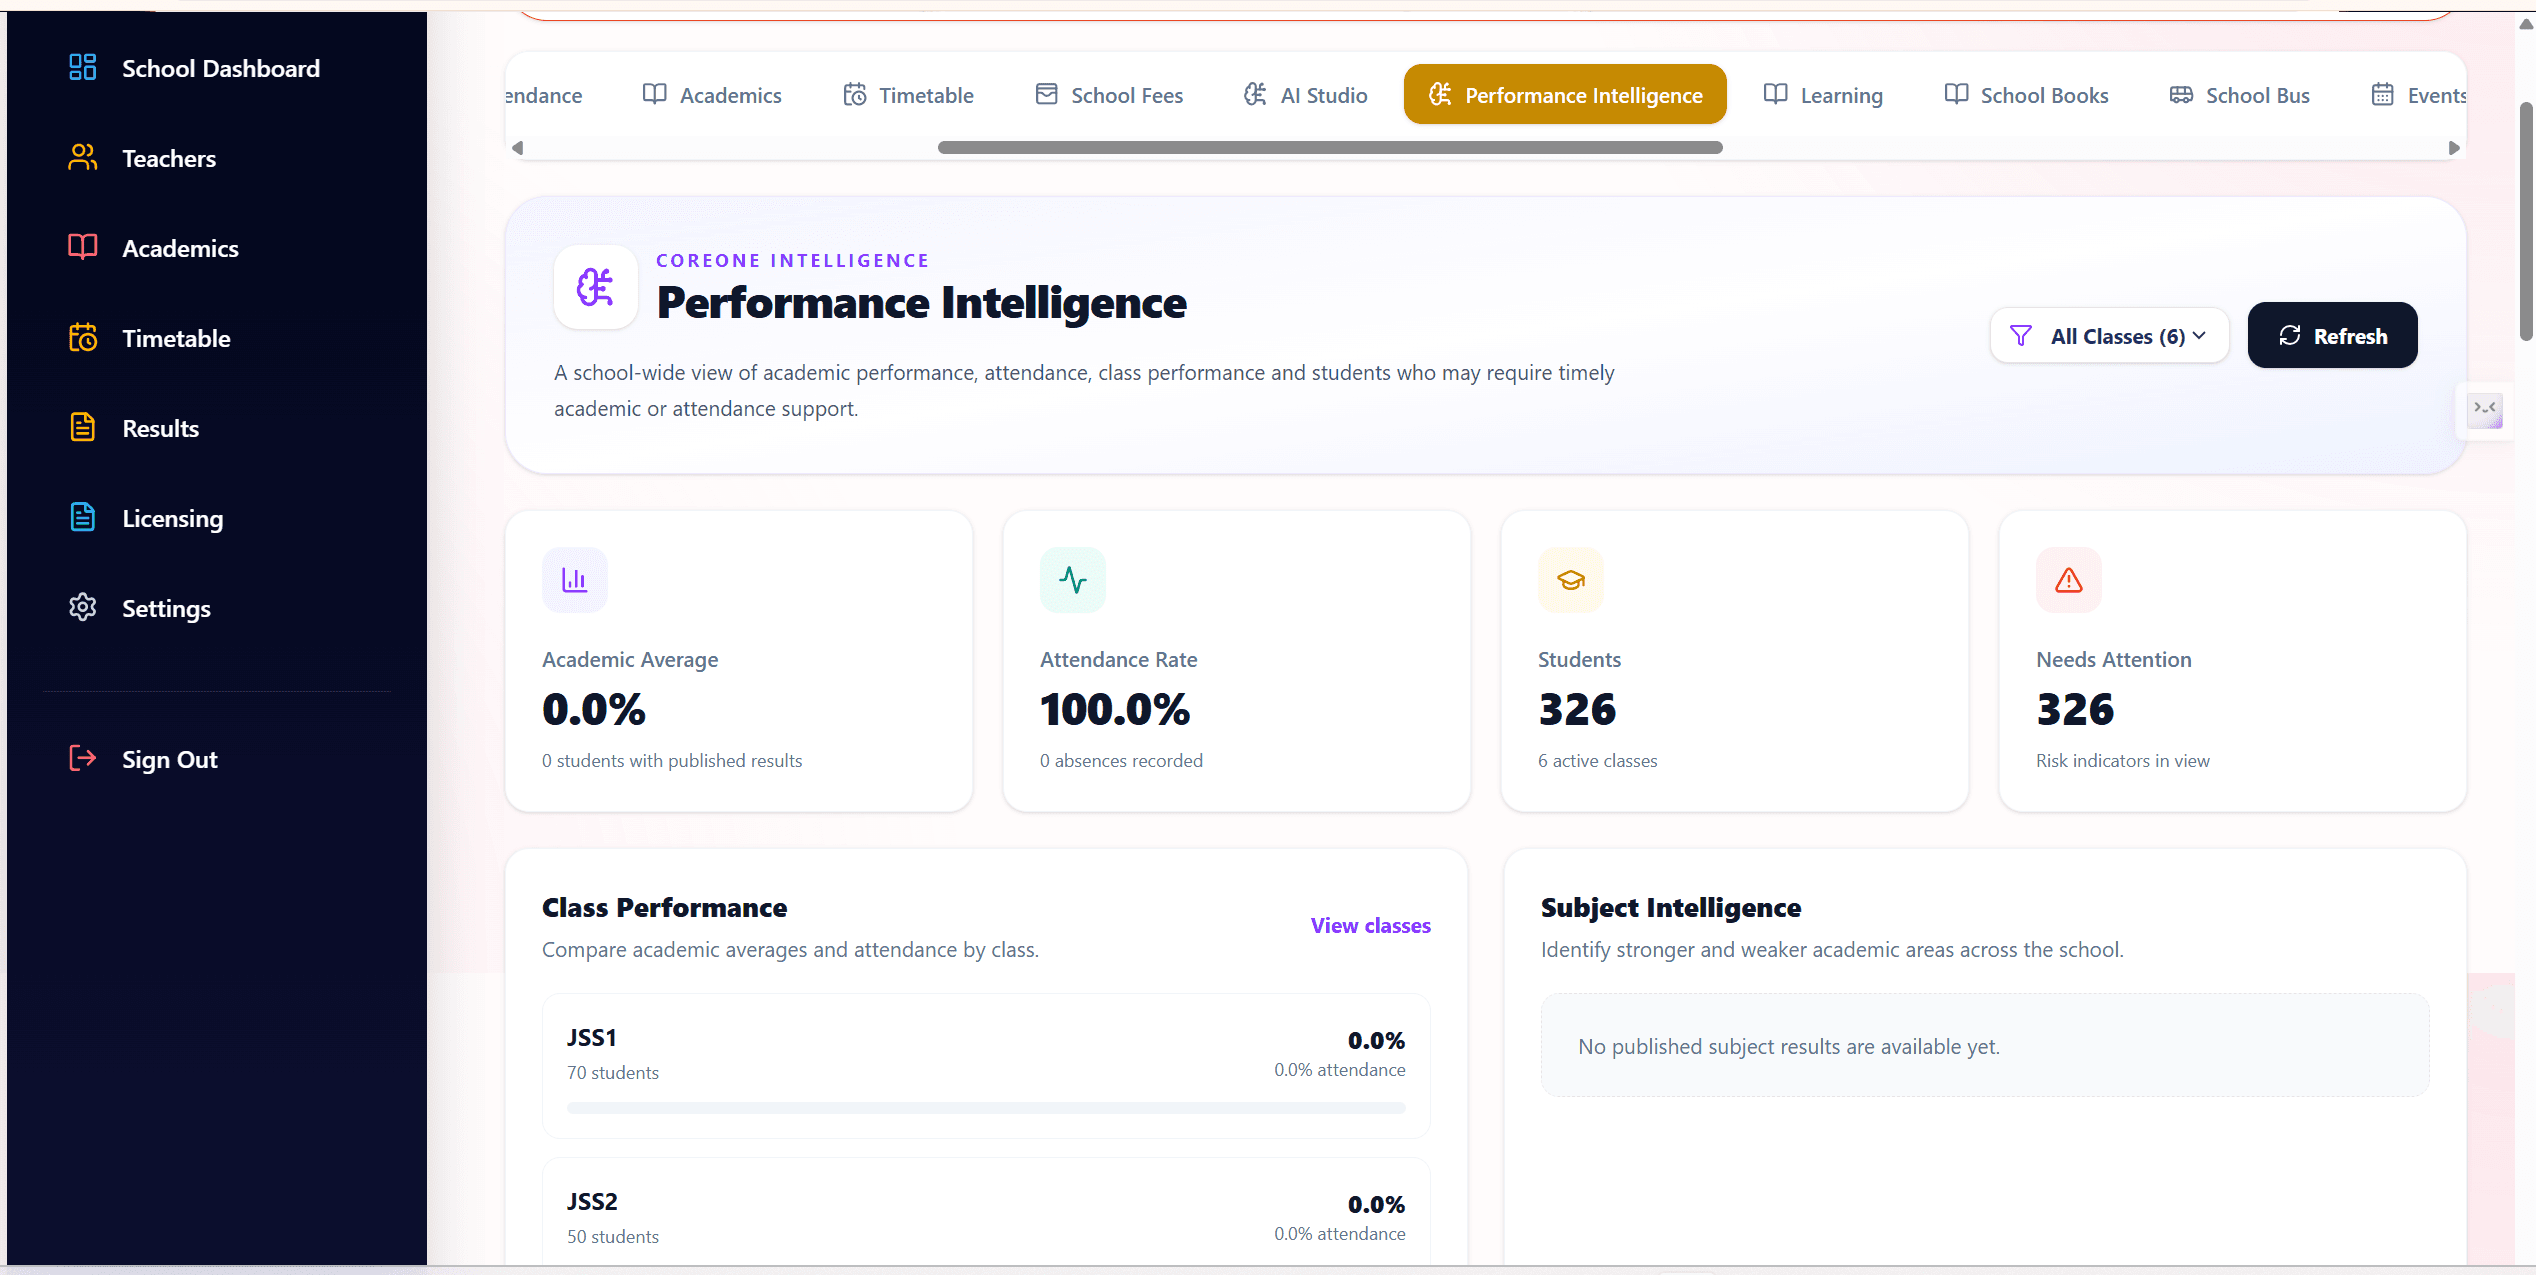Click '6 active classes' text
This screenshot has height=1275, width=2536.
point(1597,761)
